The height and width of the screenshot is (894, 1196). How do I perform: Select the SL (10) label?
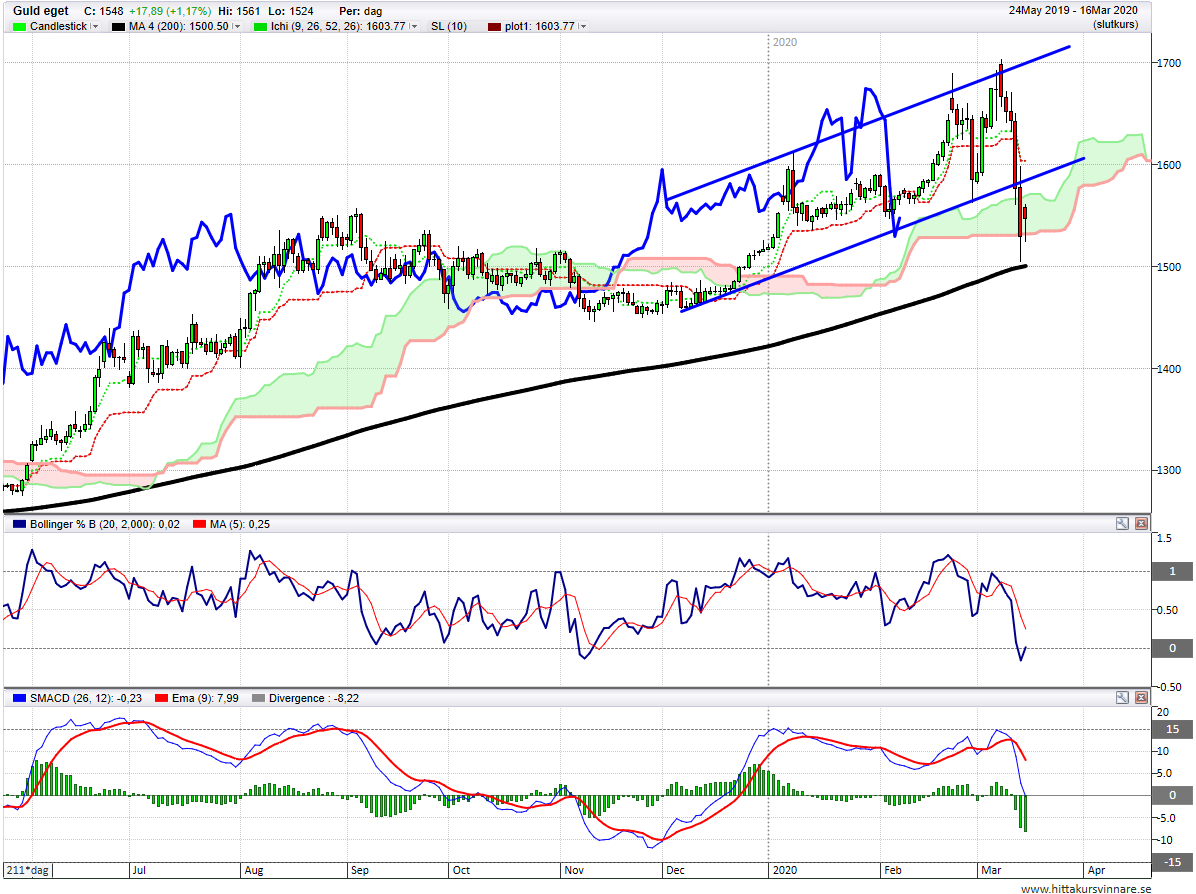448,26
